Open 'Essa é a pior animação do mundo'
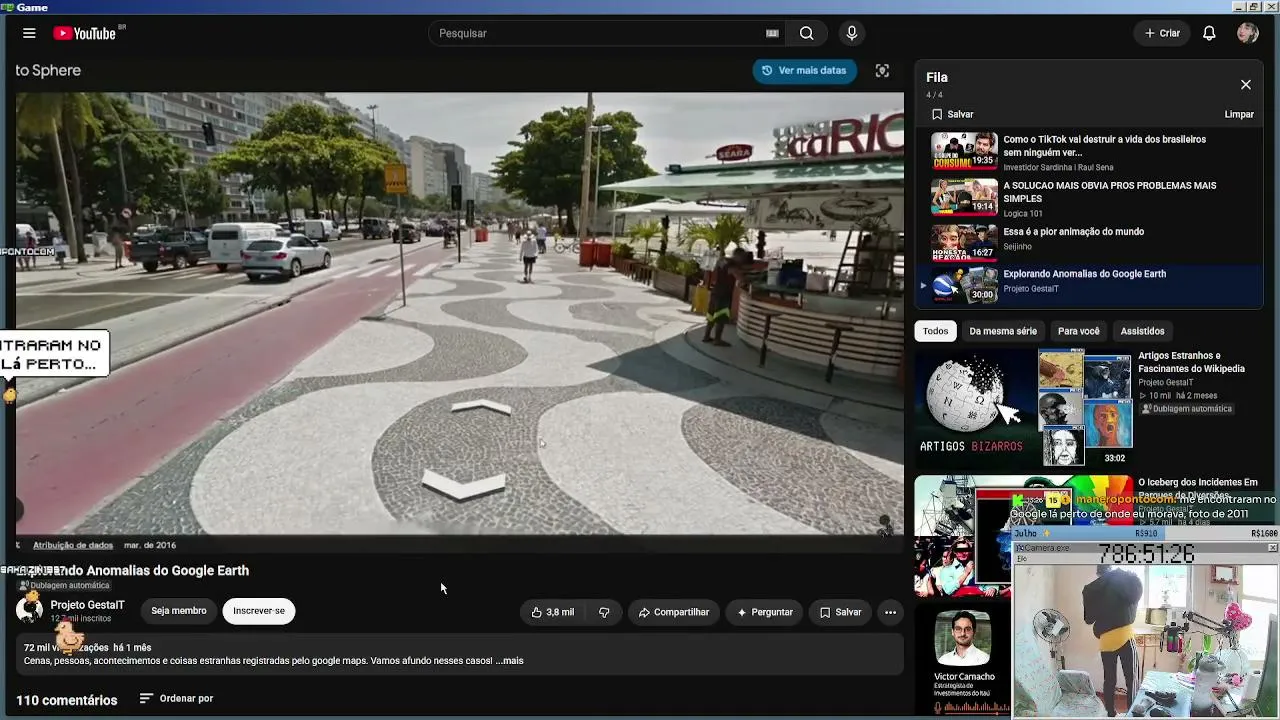Image resolution: width=1280 pixels, height=720 pixels. click(x=1073, y=232)
